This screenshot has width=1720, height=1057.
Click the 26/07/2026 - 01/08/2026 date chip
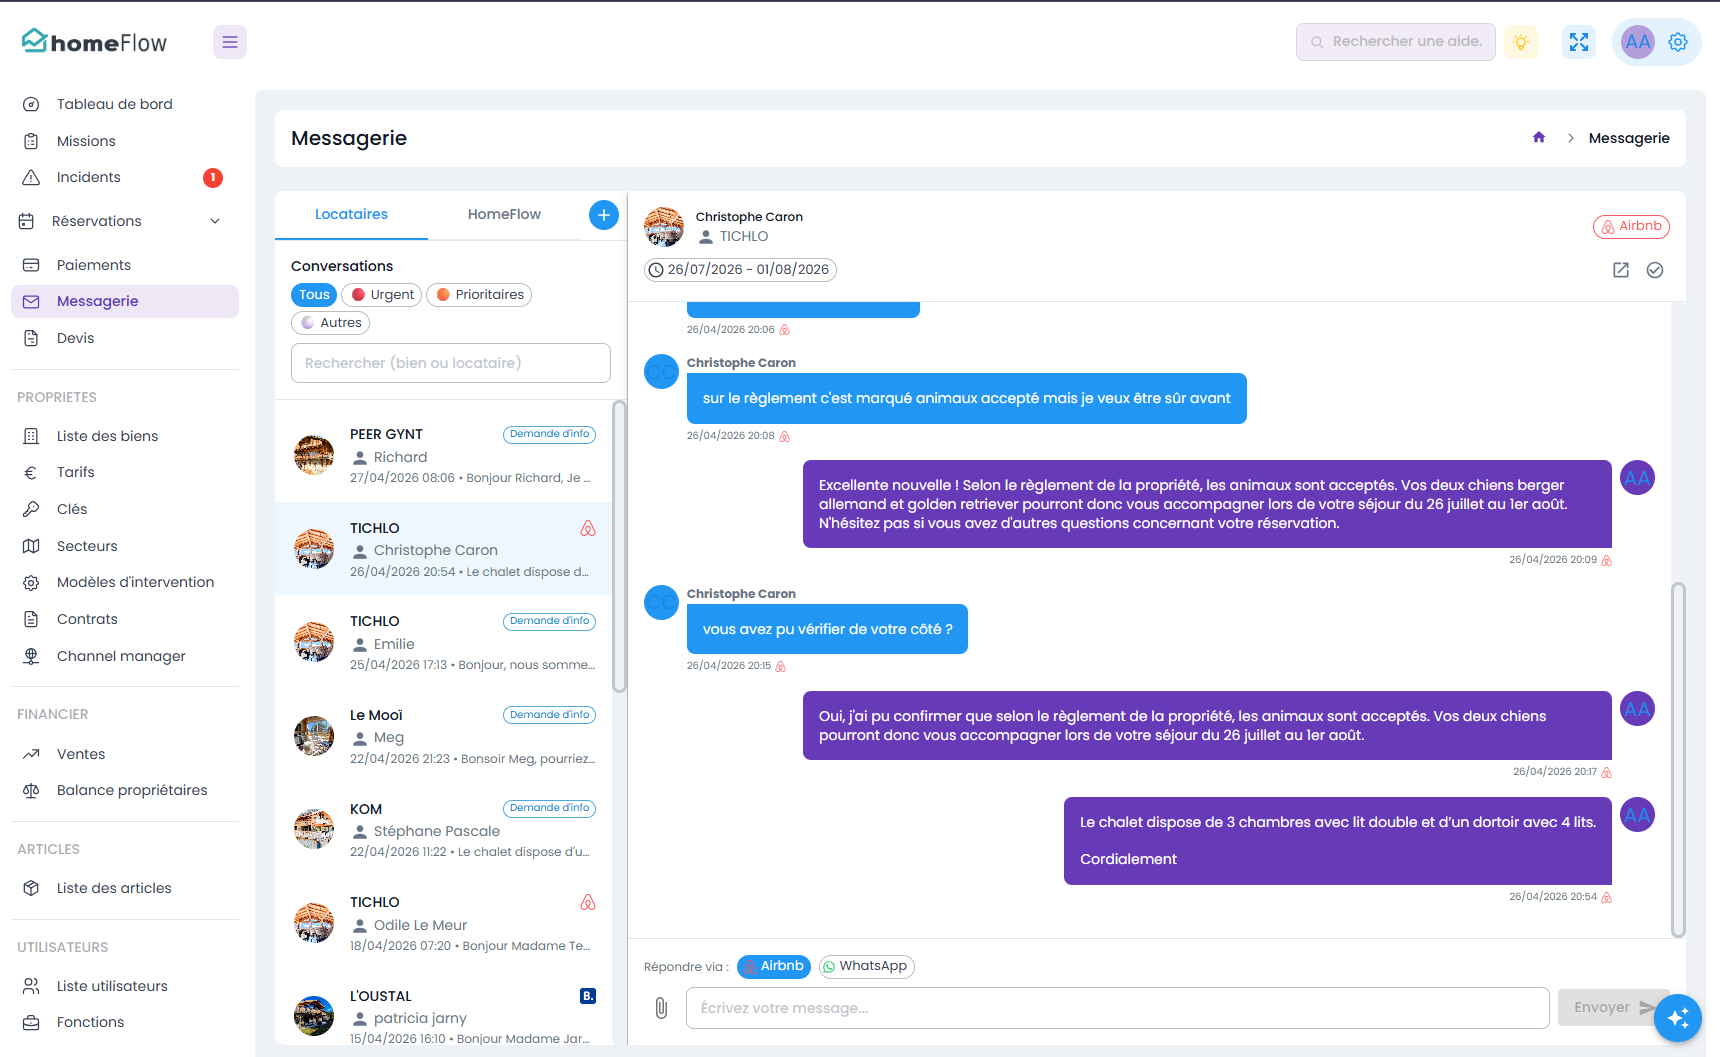(740, 270)
